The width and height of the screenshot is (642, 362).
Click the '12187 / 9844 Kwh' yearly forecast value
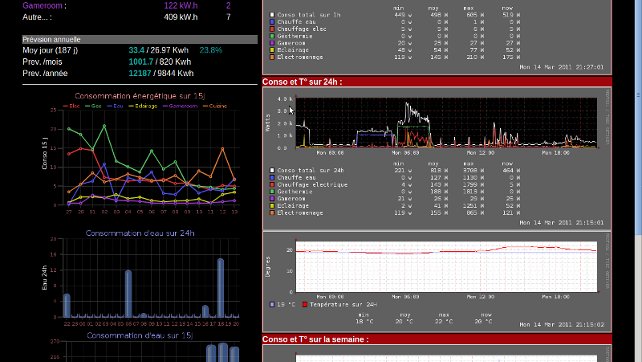point(161,73)
